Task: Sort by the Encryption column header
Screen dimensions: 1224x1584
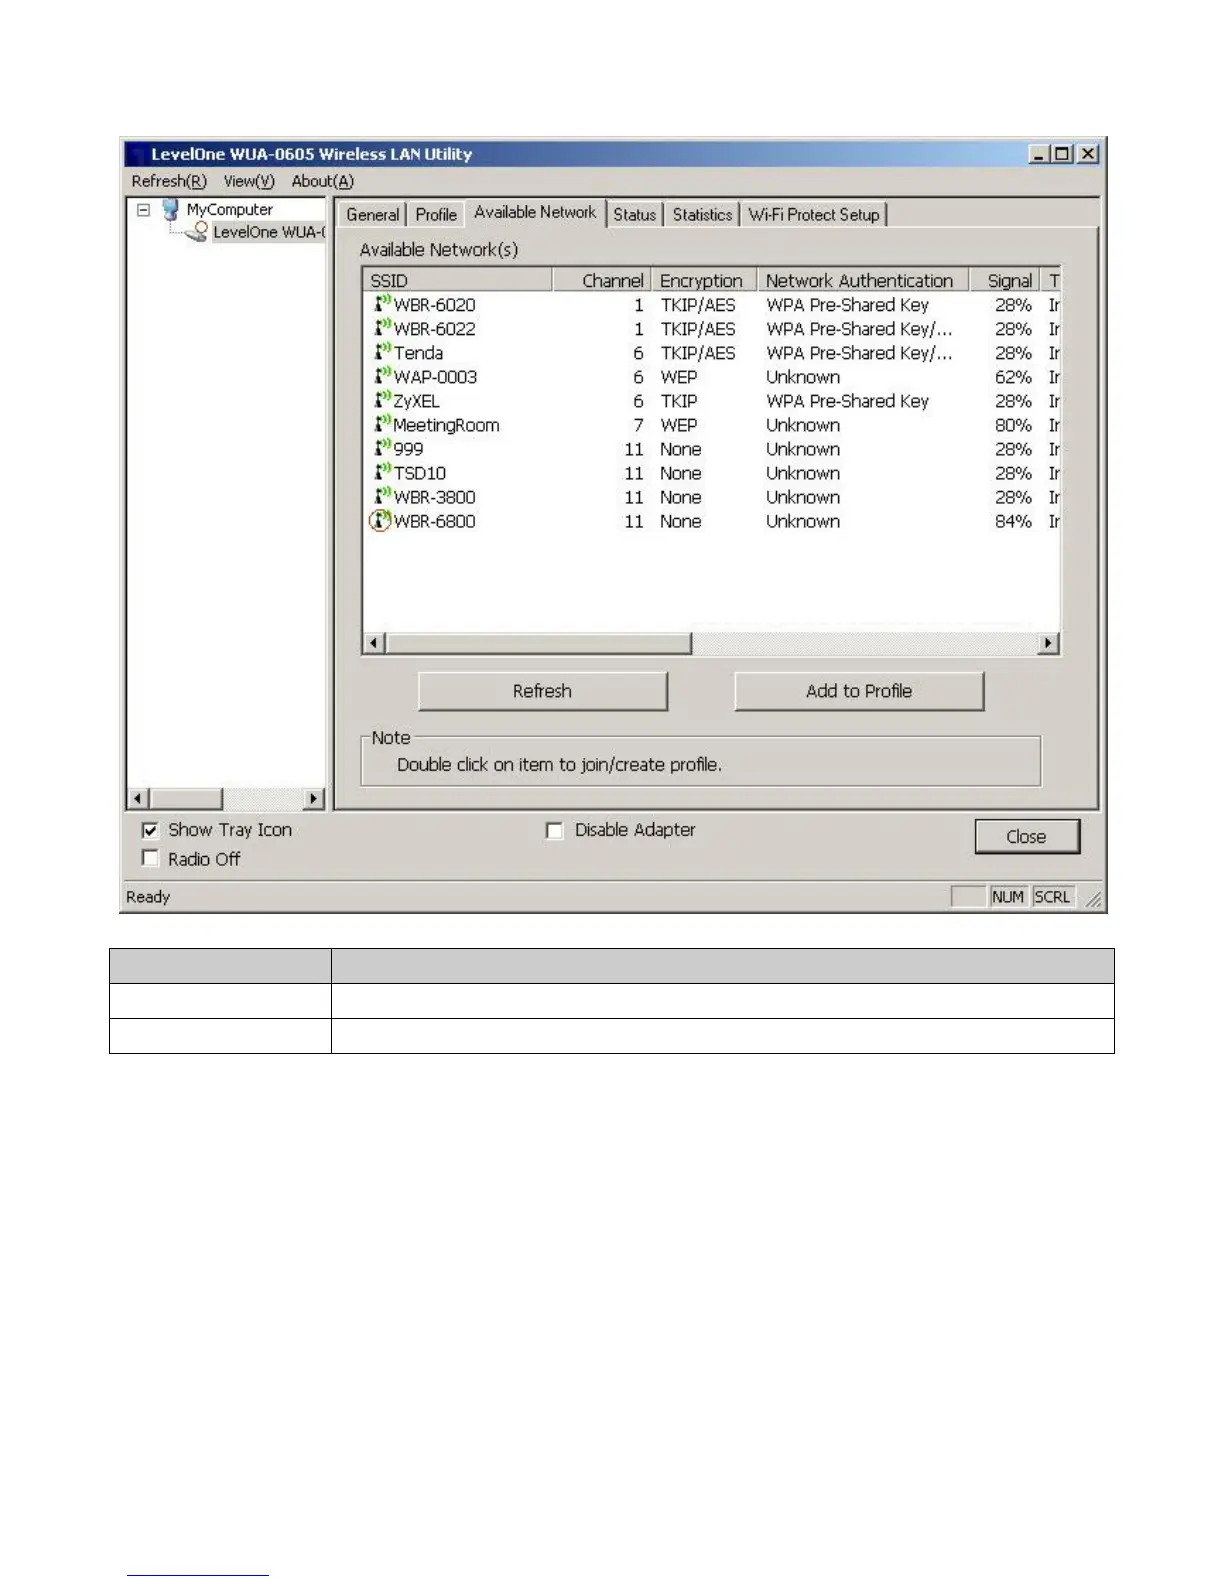Action: (x=704, y=280)
